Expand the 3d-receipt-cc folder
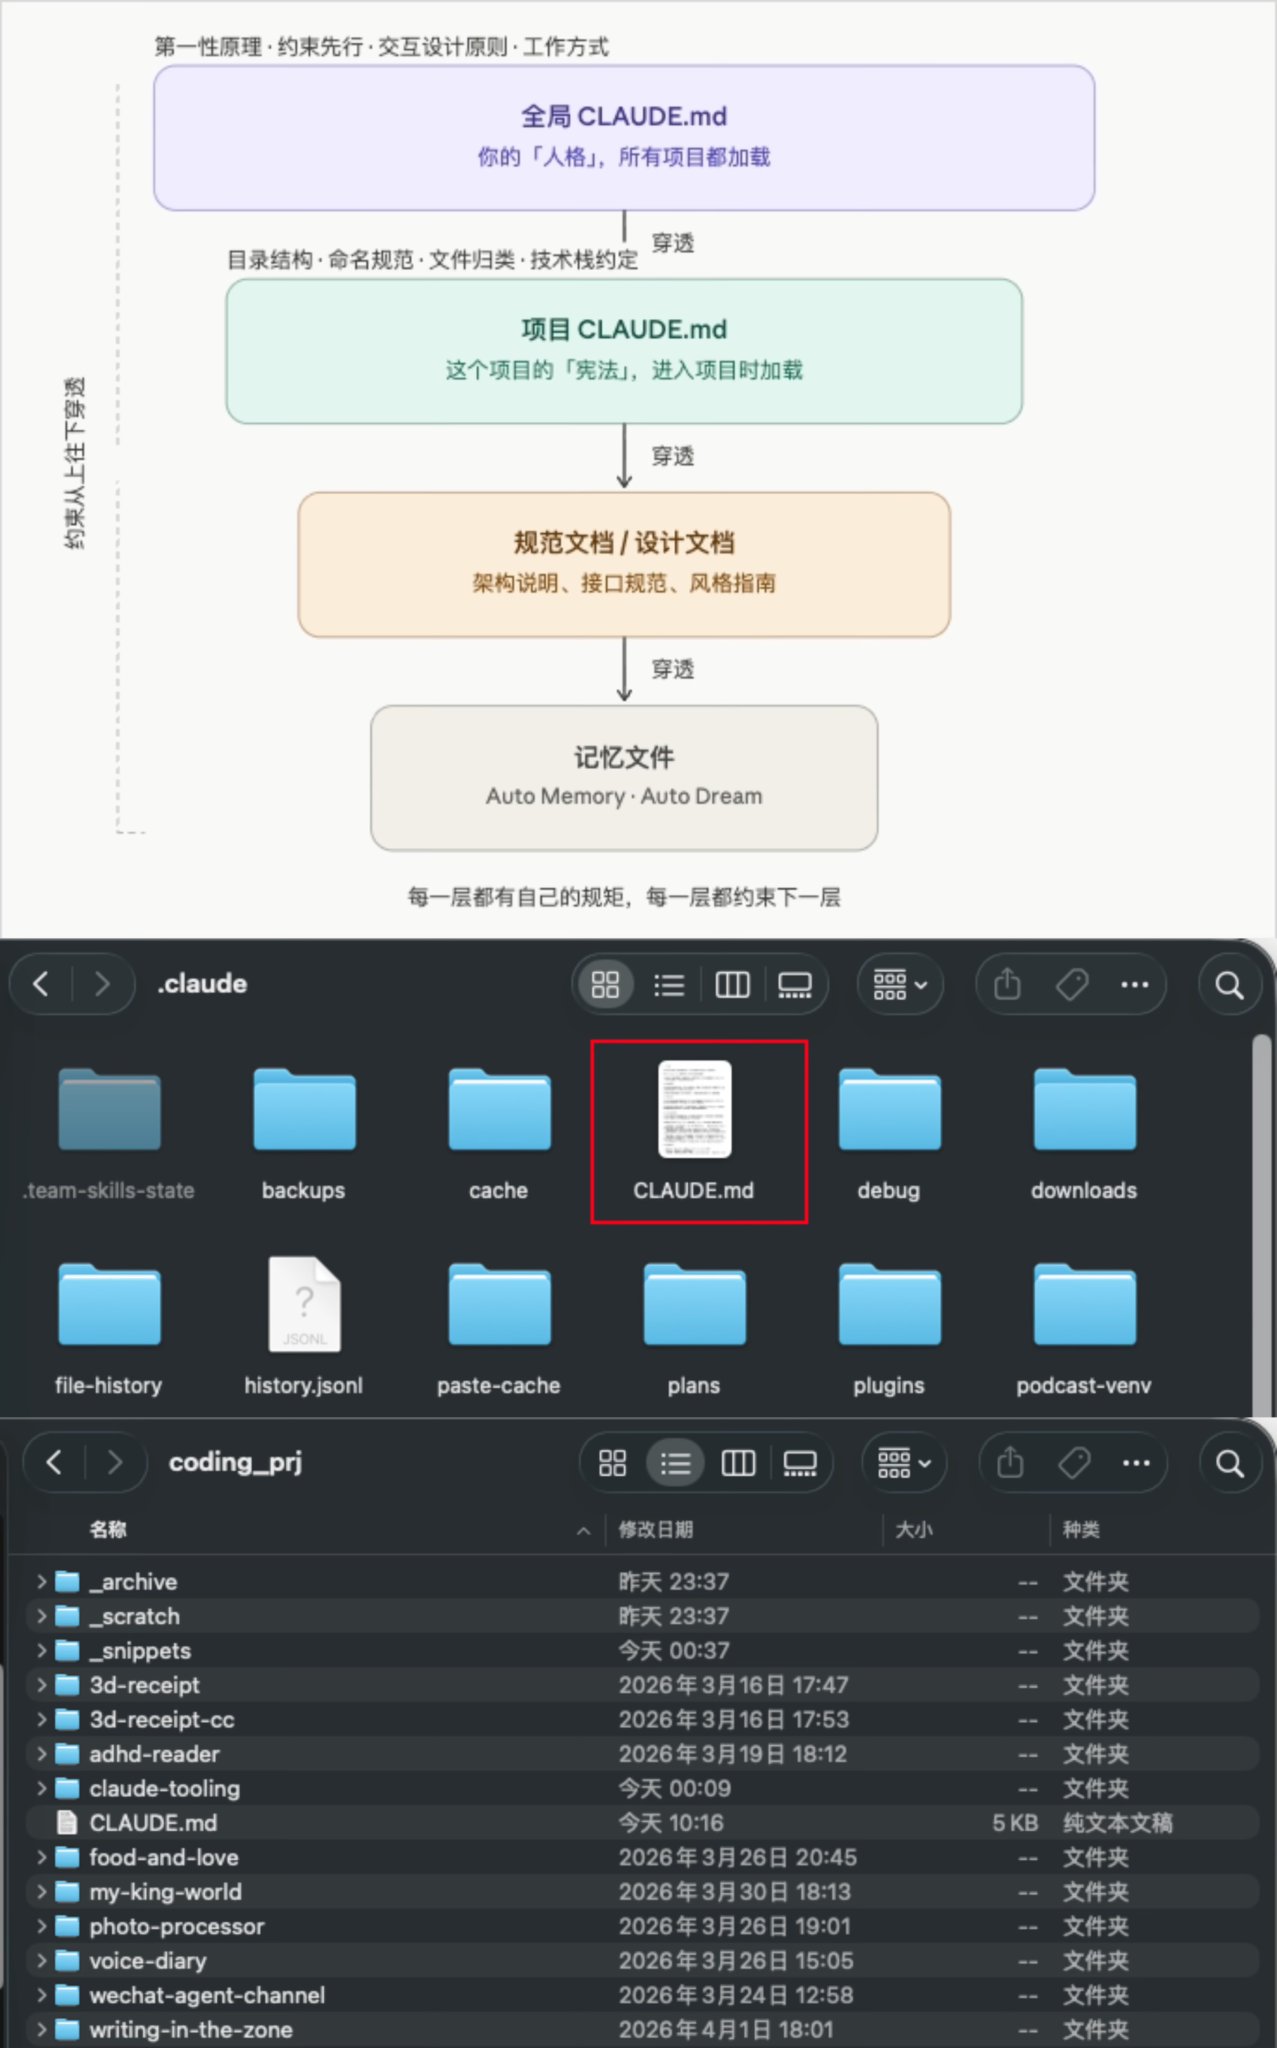 (x=41, y=1720)
